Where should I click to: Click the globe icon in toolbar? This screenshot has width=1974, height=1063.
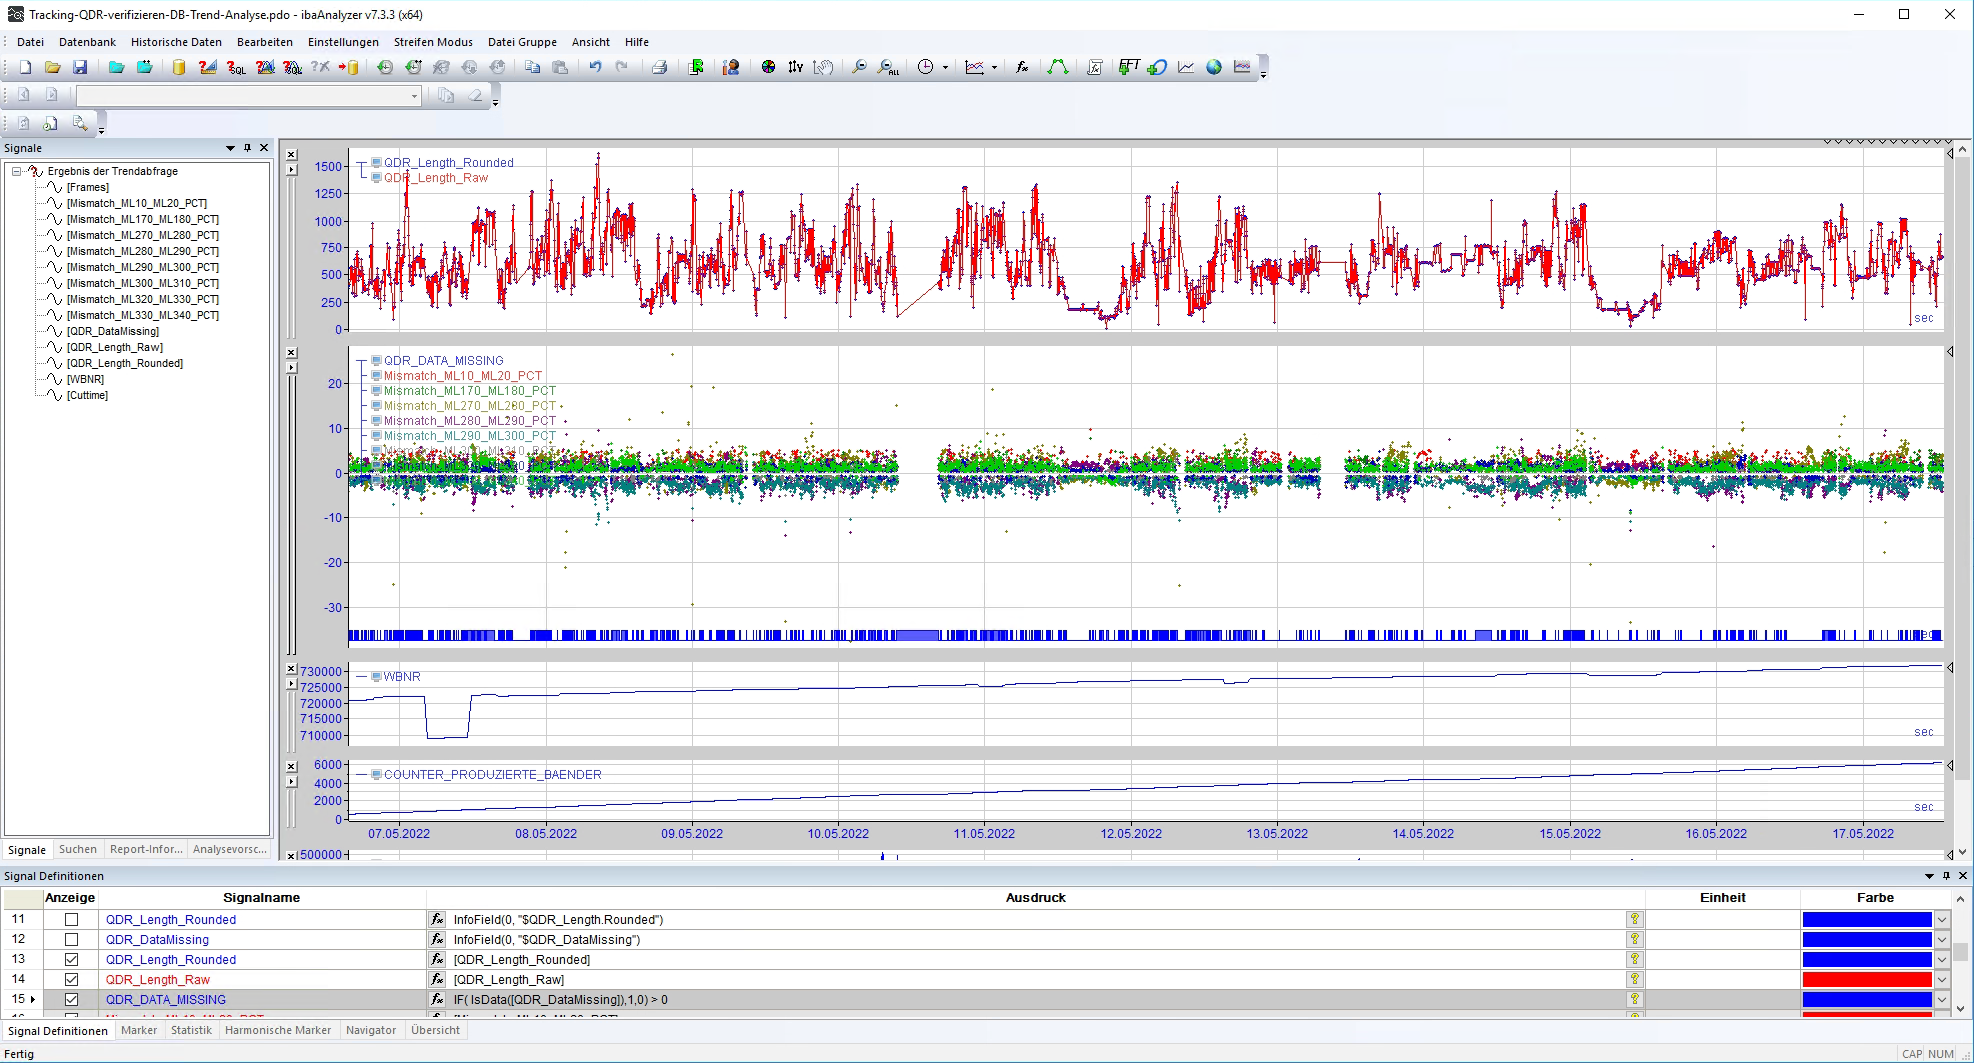pos(1214,67)
